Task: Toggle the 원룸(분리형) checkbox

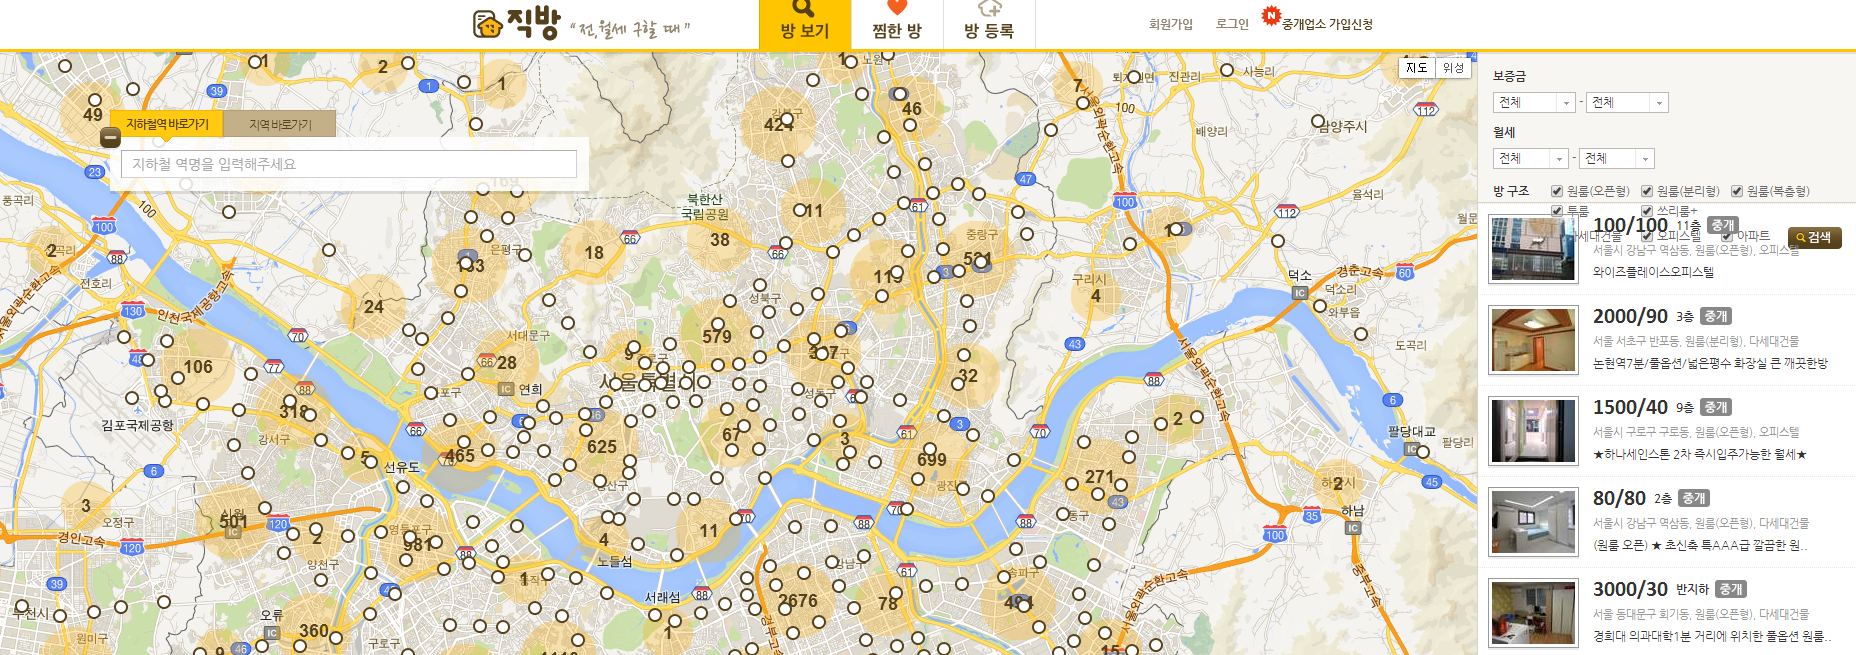Action: (x=1647, y=191)
